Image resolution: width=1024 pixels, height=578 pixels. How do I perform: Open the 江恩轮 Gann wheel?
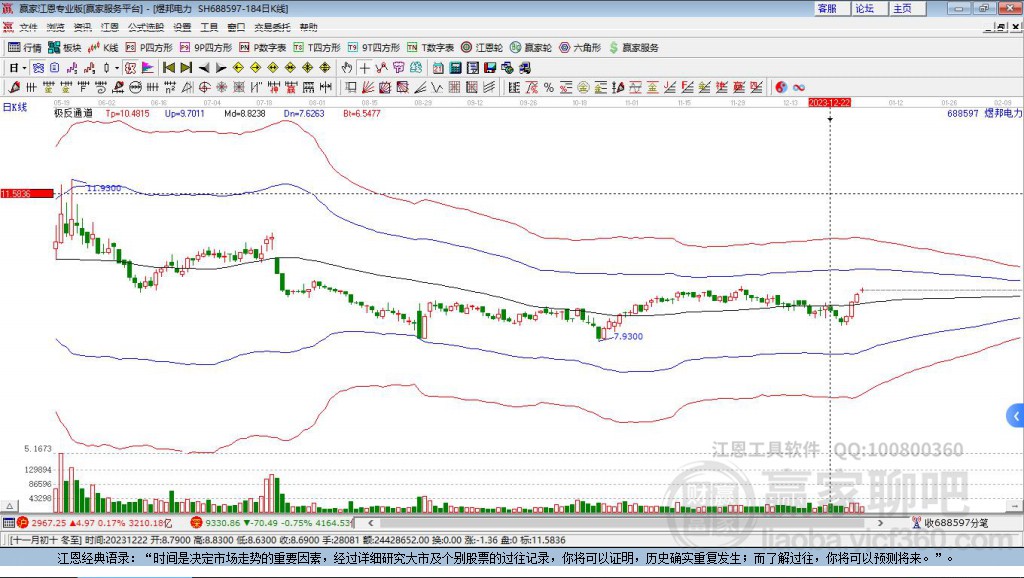point(482,48)
